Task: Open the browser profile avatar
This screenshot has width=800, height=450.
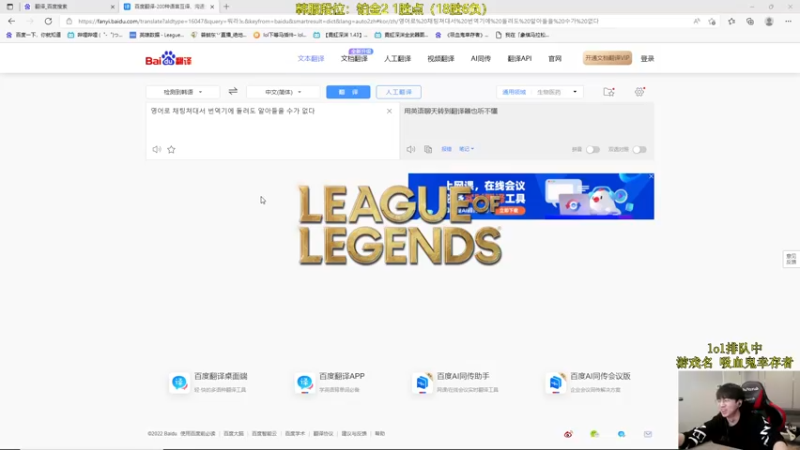Action: tap(769, 21)
